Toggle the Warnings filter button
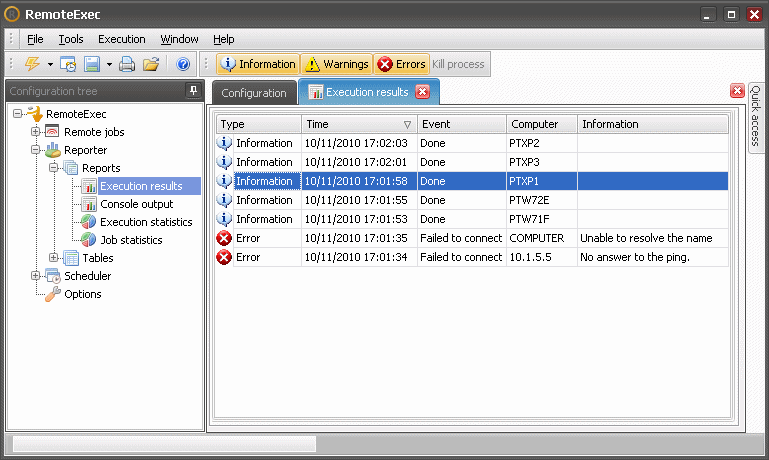769x460 pixels. [x=337, y=64]
